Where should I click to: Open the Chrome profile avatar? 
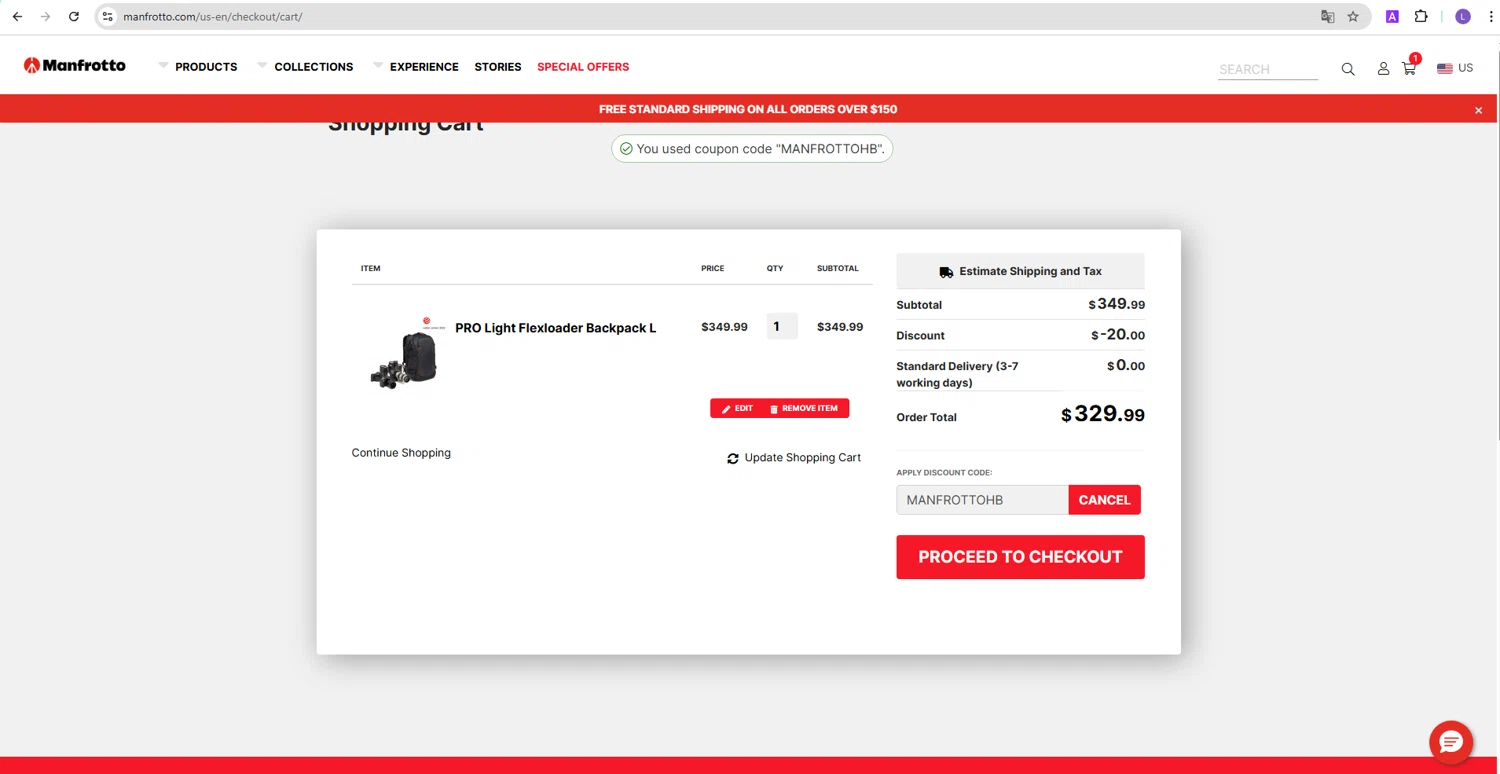(x=1463, y=16)
